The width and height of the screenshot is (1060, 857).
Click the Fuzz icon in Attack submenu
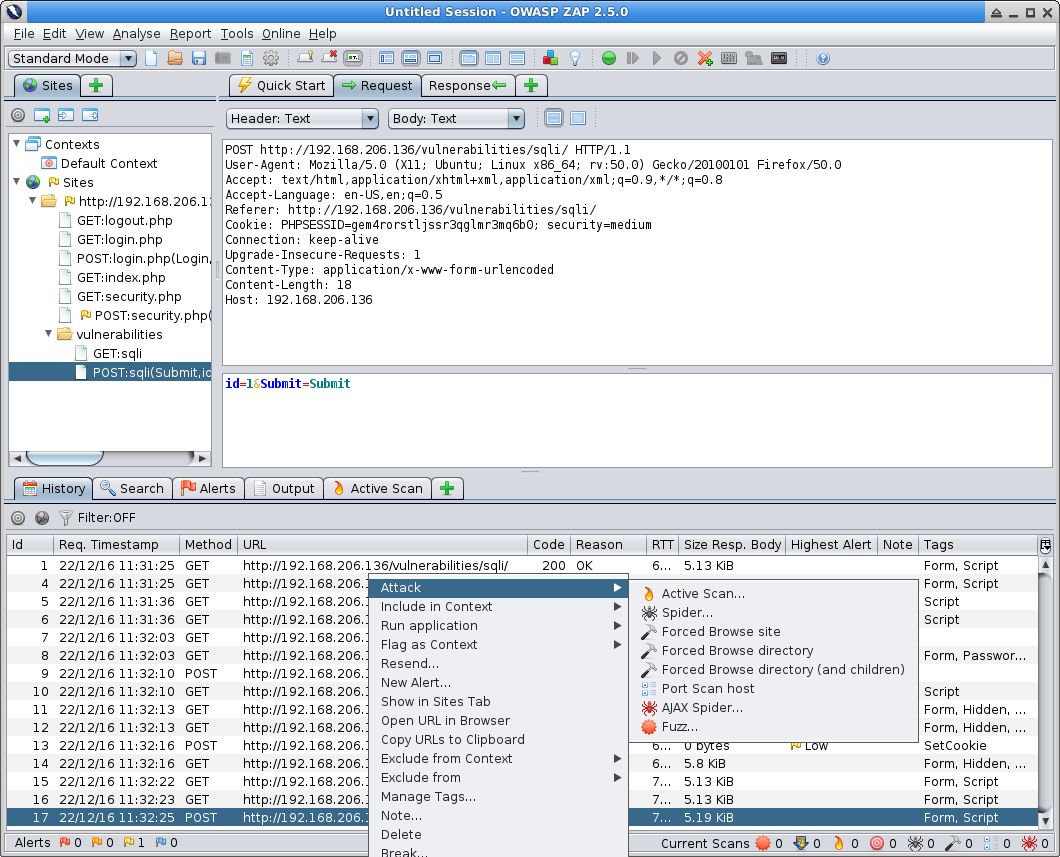649,727
